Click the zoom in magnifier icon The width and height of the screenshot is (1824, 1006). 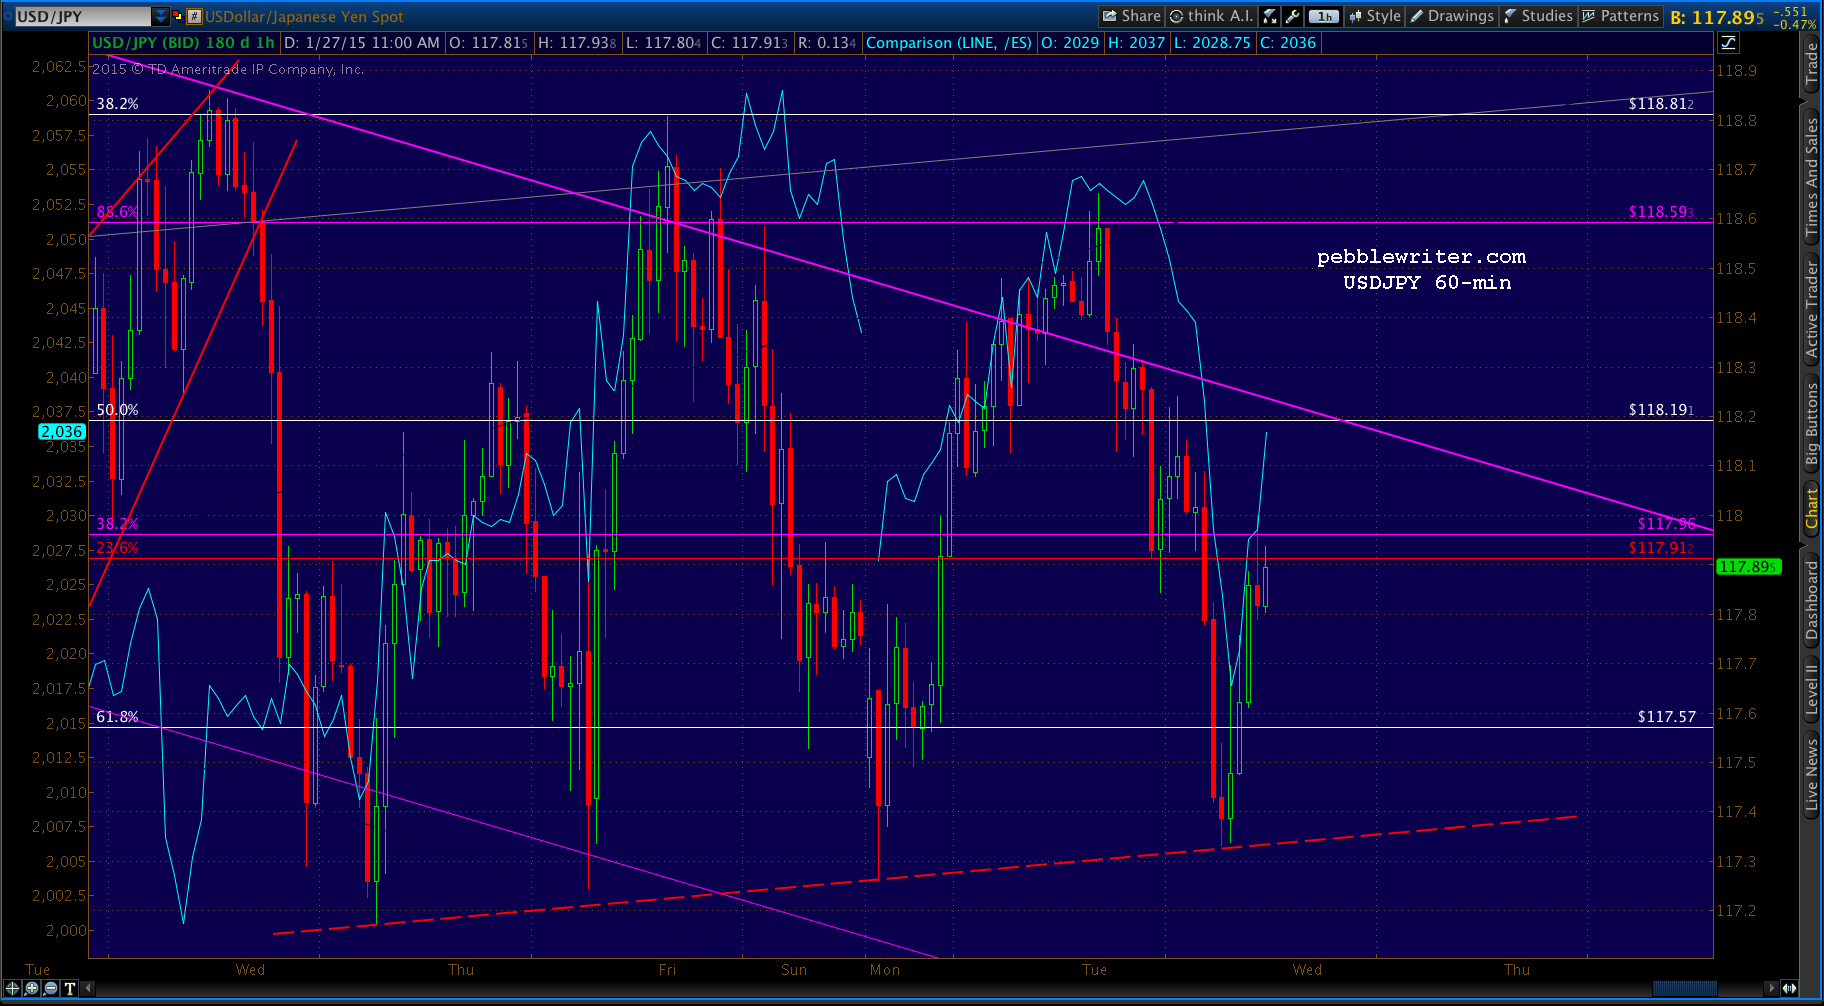tap(32, 988)
